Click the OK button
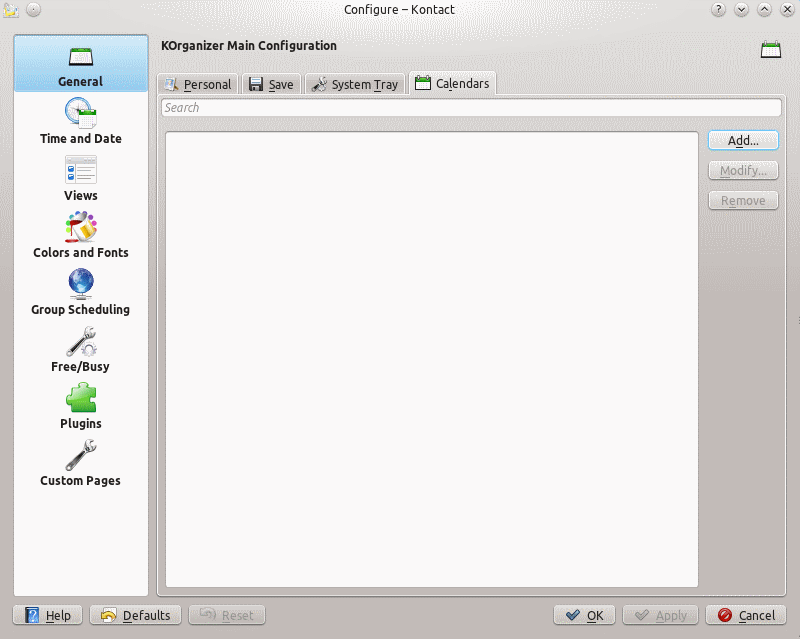This screenshot has width=800, height=639. [x=585, y=615]
